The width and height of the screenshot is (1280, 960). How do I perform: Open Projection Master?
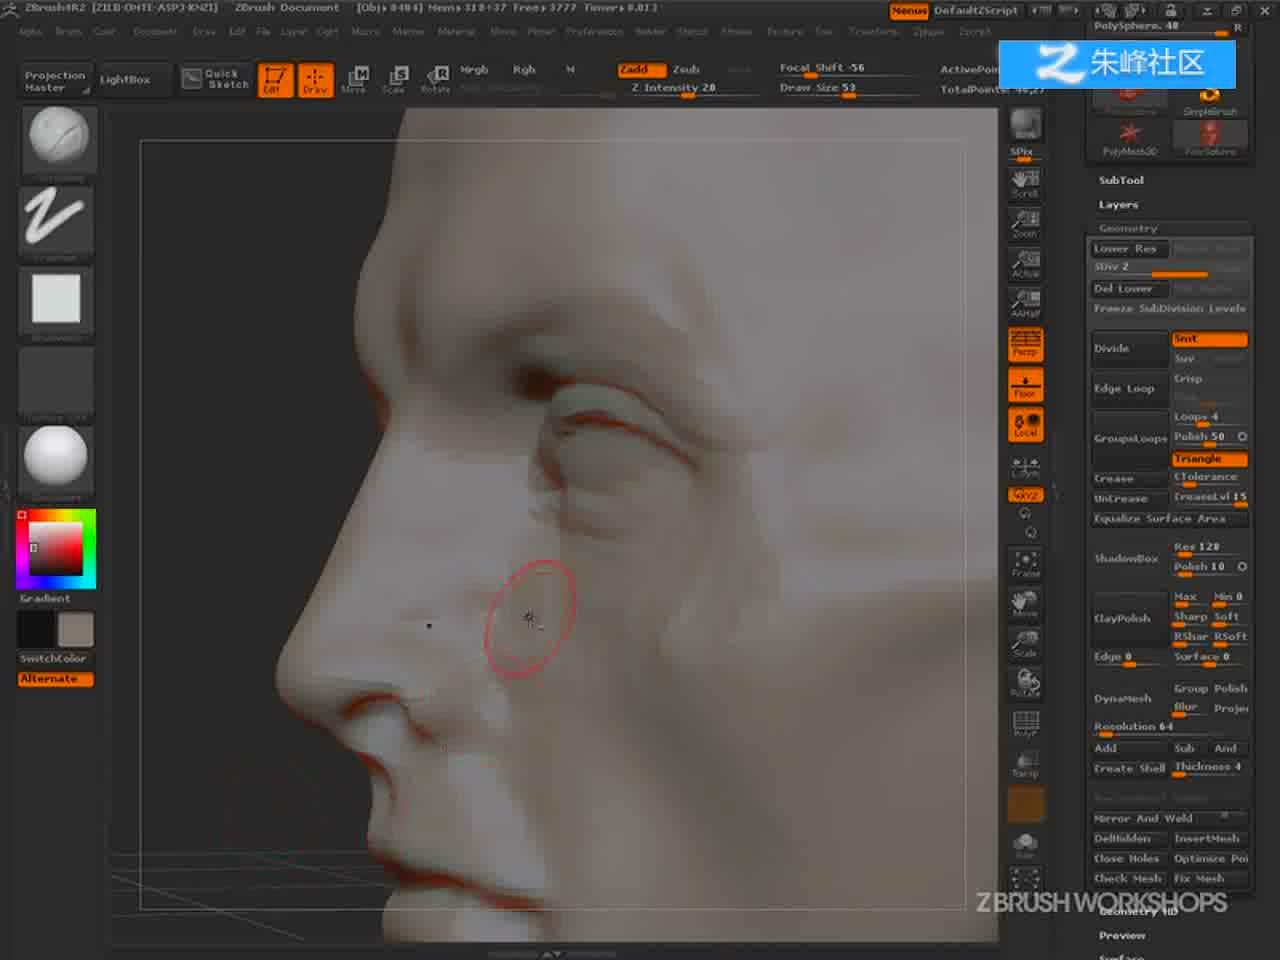(x=55, y=81)
